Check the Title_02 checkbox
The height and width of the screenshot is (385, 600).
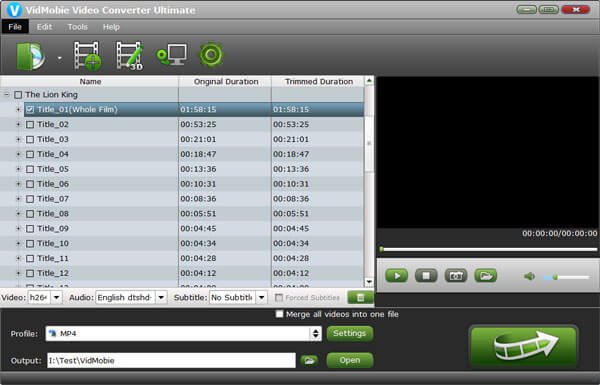(30, 125)
